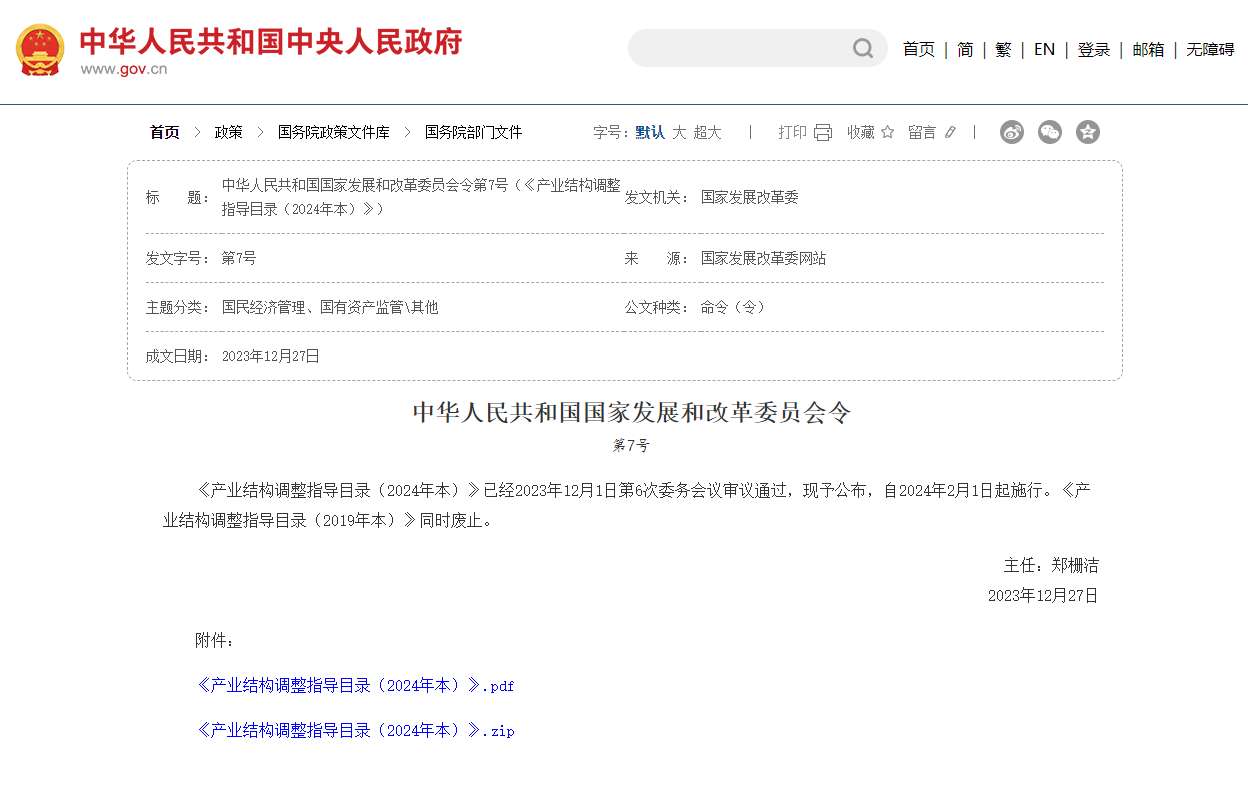Set font size to 超大
Screen dimensions: 1248x786
tap(707, 132)
